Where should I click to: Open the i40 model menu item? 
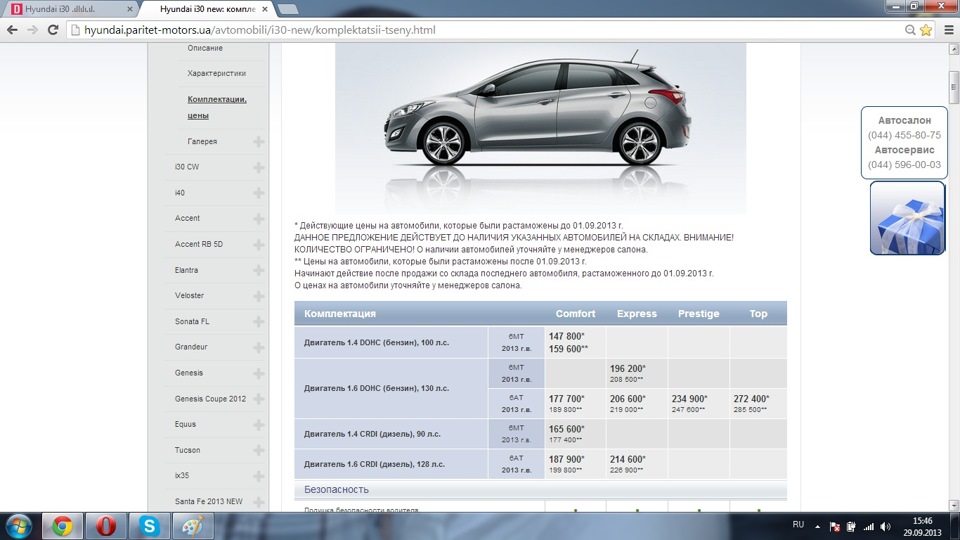click(x=179, y=192)
